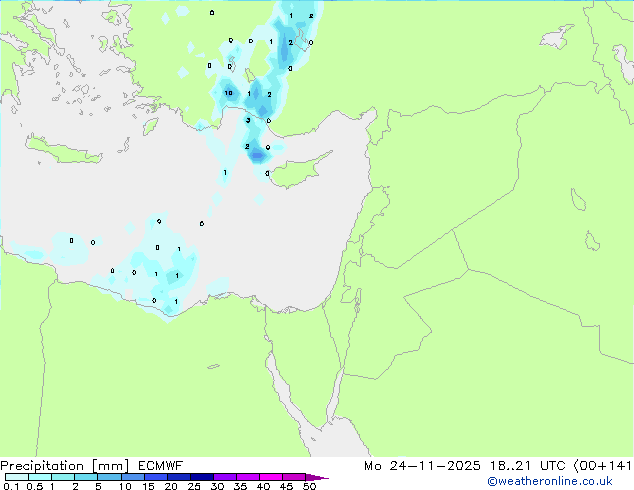Image resolution: width=634 pixels, height=490 pixels.
Task: Open the weatheronline.co.uk link
Action: (550, 482)
